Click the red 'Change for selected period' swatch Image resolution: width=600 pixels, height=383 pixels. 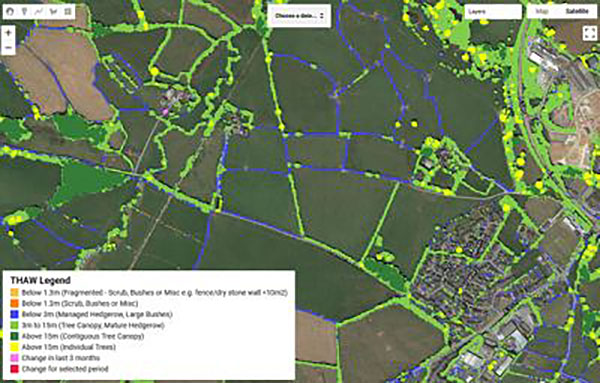pos(15,369)
